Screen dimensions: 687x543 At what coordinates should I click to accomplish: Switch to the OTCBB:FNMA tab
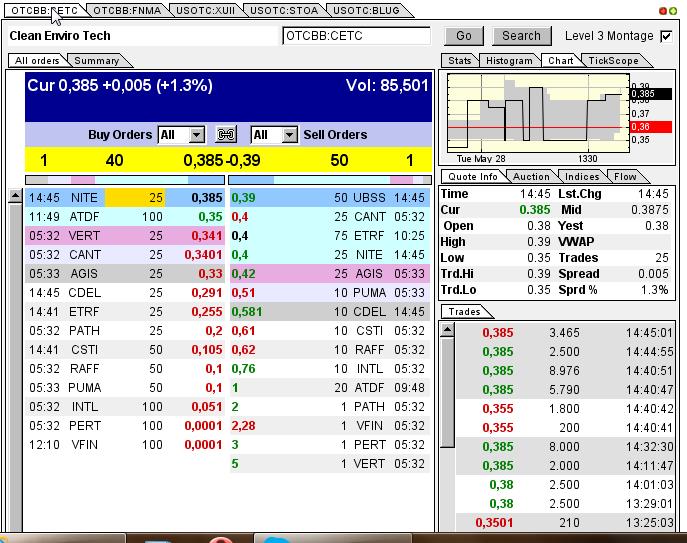point(125,10)
